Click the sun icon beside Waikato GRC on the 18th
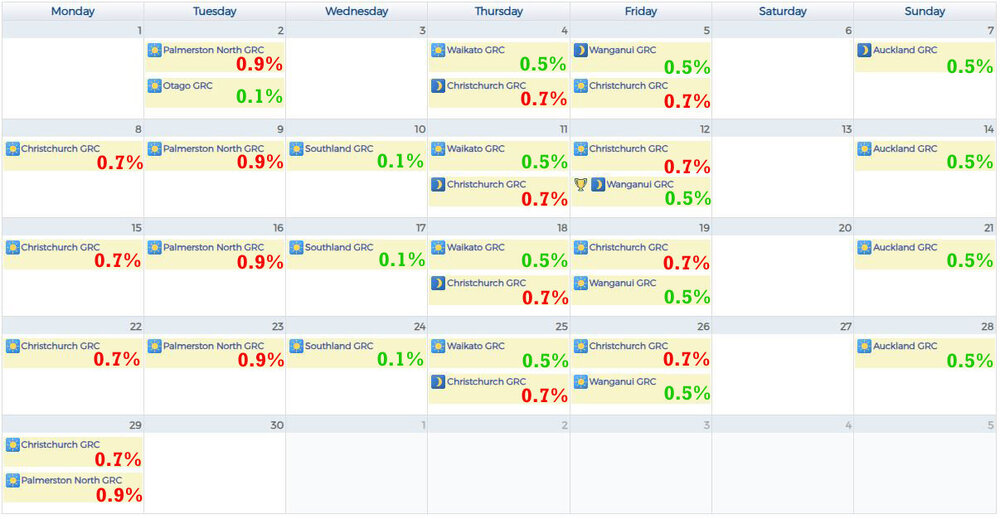Image resolution: width=1000 pixels, height=519 pixels. (438, 248)
